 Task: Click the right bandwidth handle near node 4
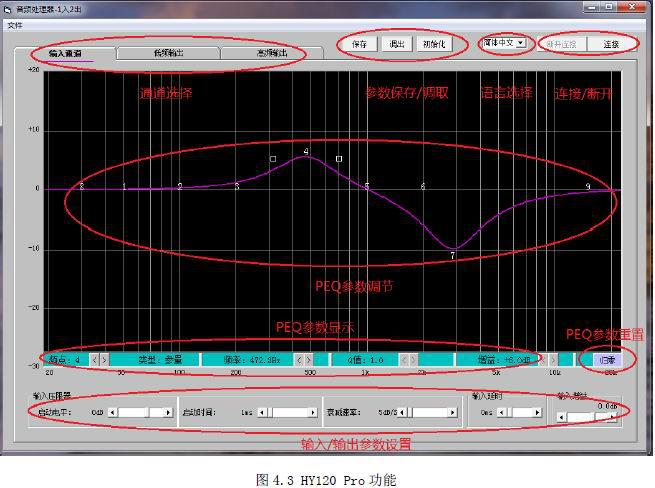click(x=339, y=158)
